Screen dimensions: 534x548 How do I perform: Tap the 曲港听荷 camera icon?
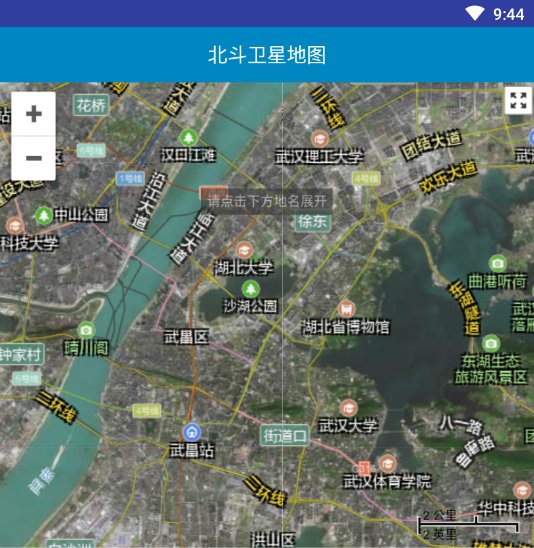tap(498, 264)
